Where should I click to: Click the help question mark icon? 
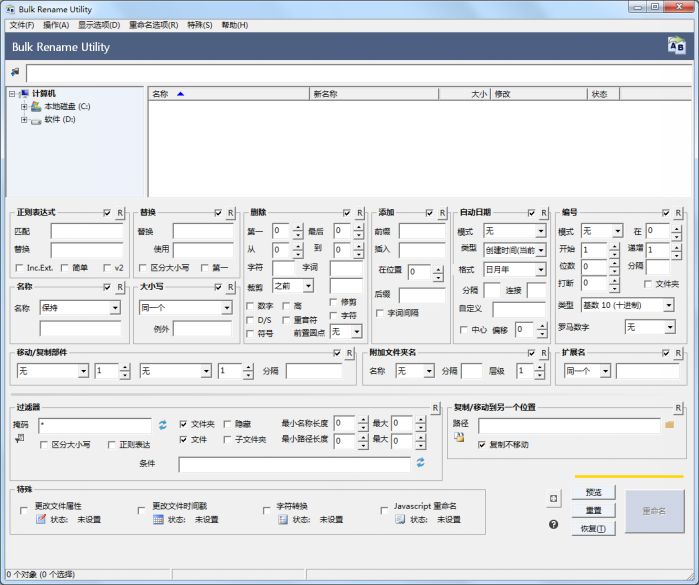[x=553, y=524]
